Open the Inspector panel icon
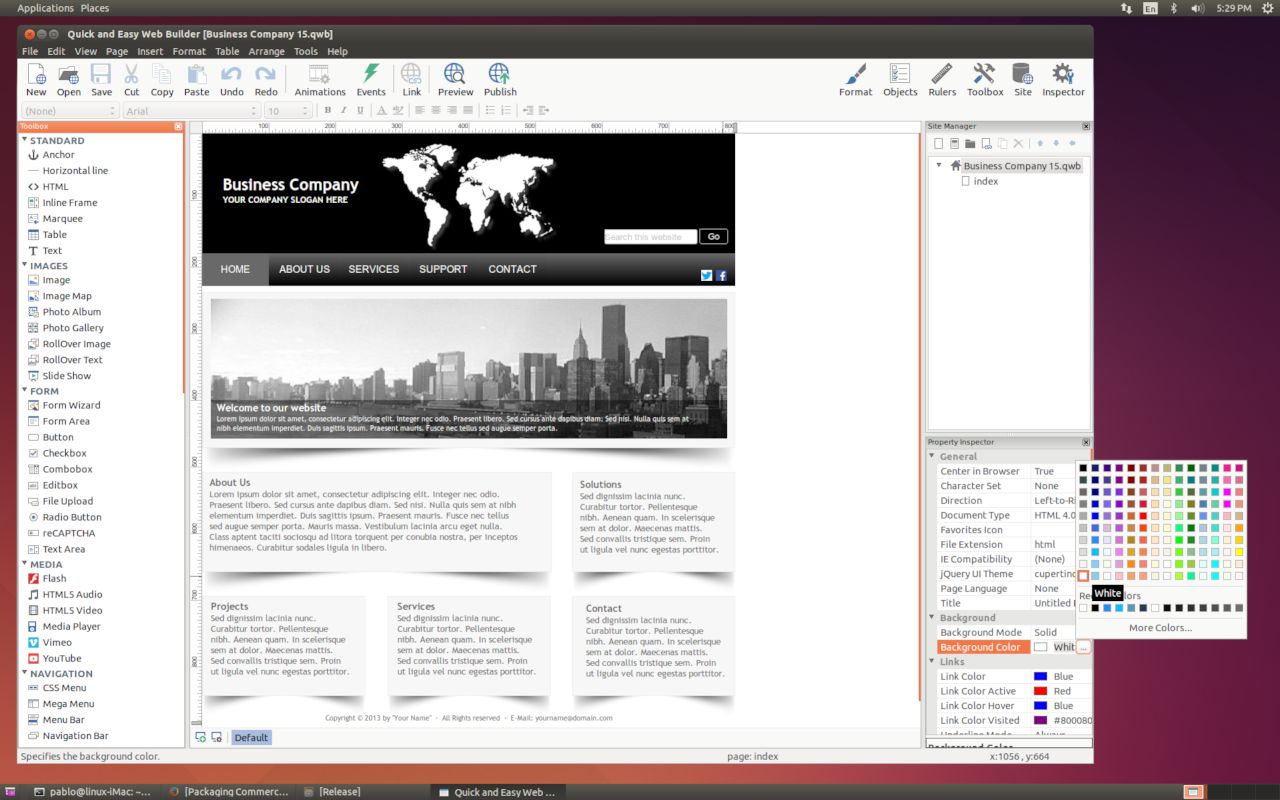Screen dimensions: 1280x800 [1063, 79]
